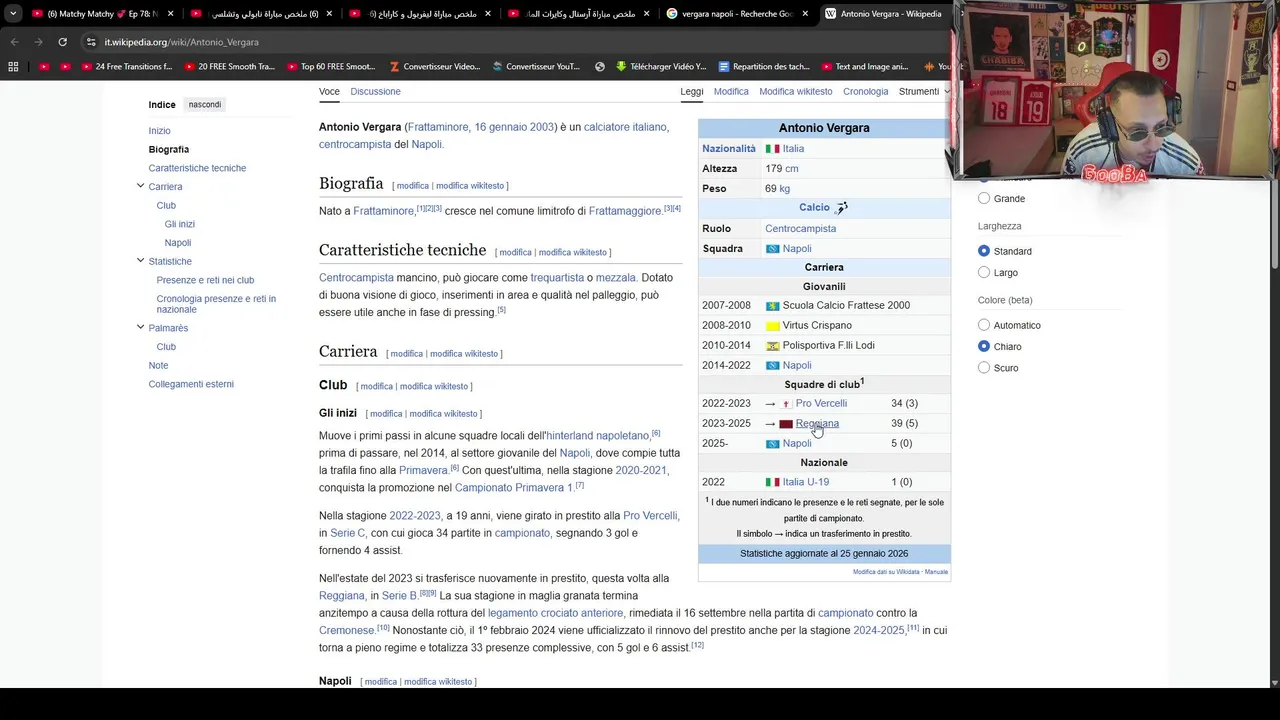This screenshot has height=720, width=1280.
Task: Open the tab search chevron in the browser's top-left corner
Action: coord(13,14)
